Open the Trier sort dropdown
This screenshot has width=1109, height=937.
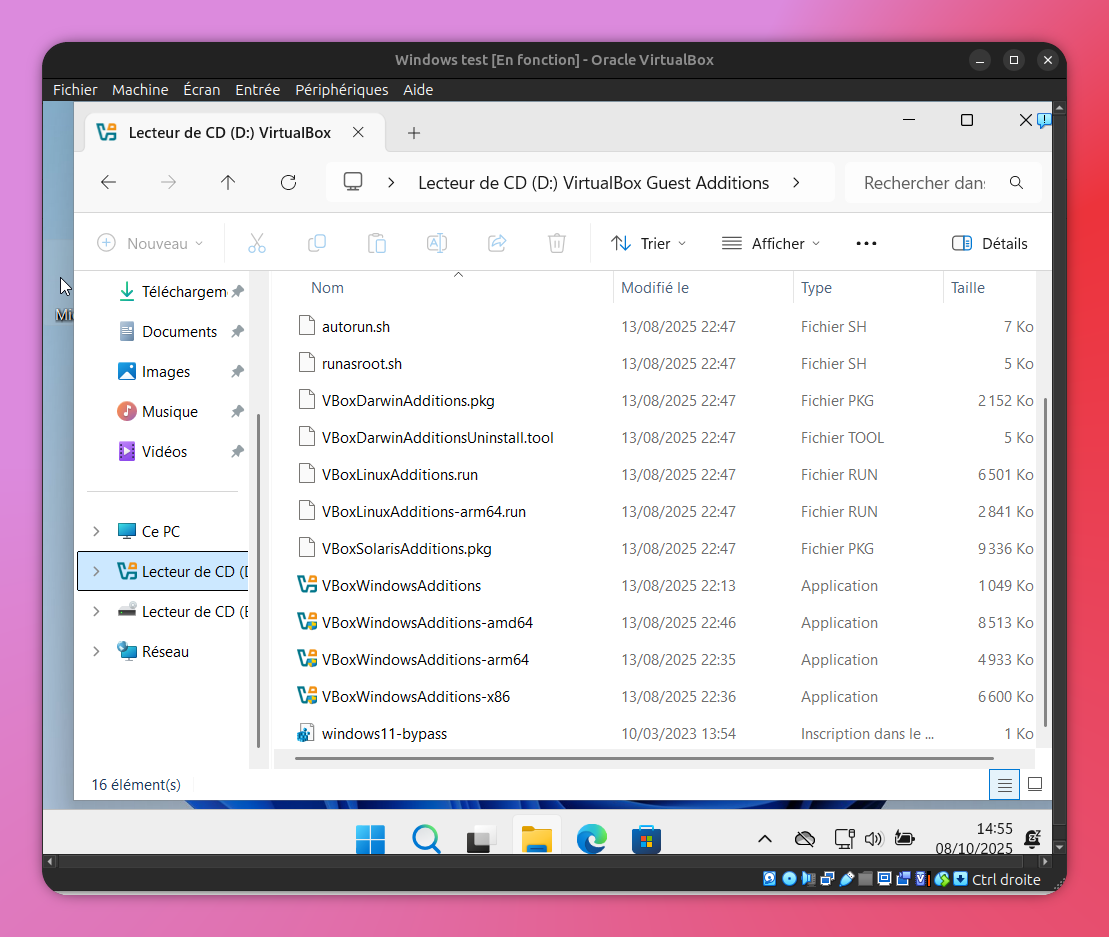coord(649,243)
